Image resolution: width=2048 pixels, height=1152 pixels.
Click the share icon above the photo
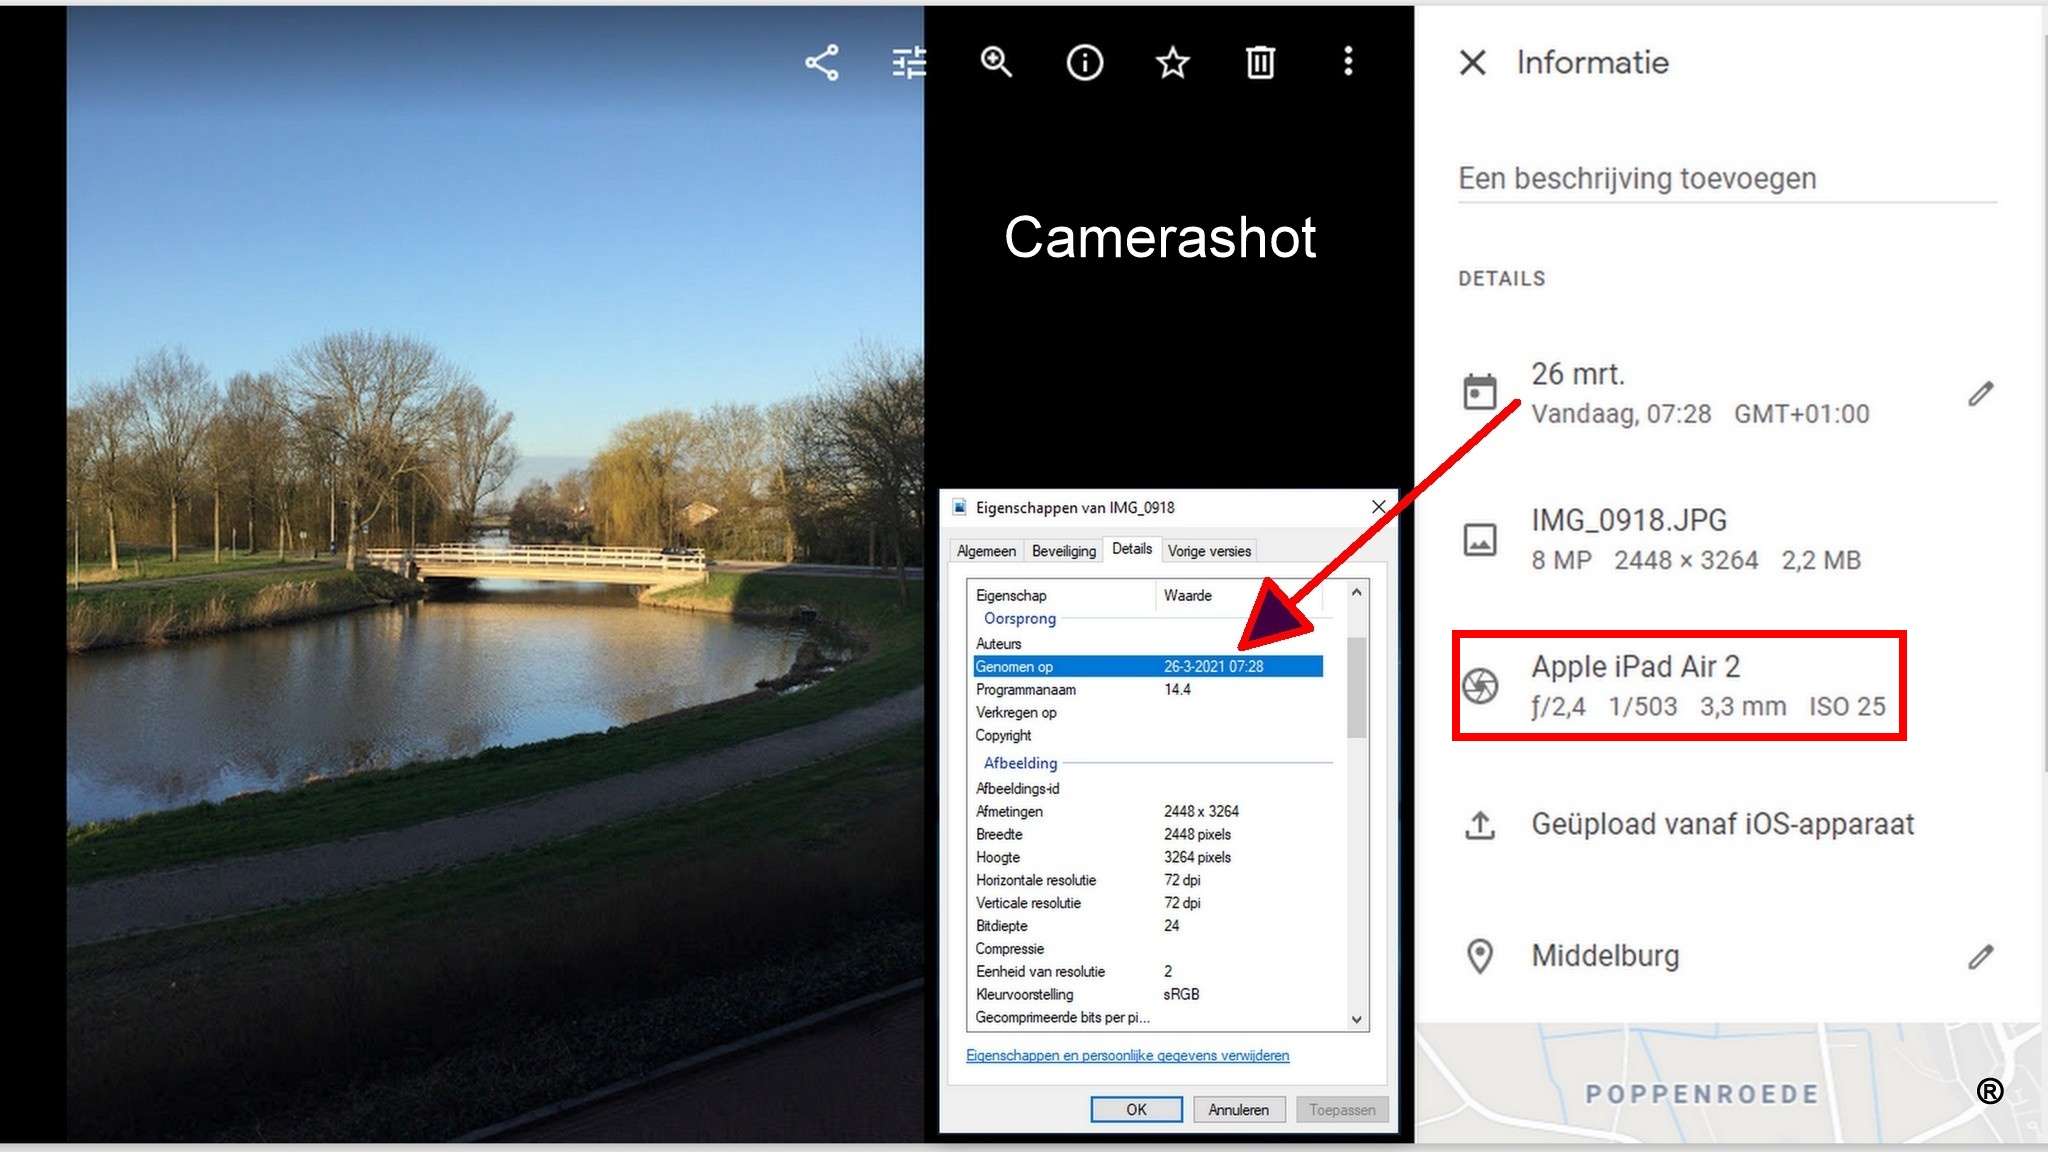tap(821, 63)
